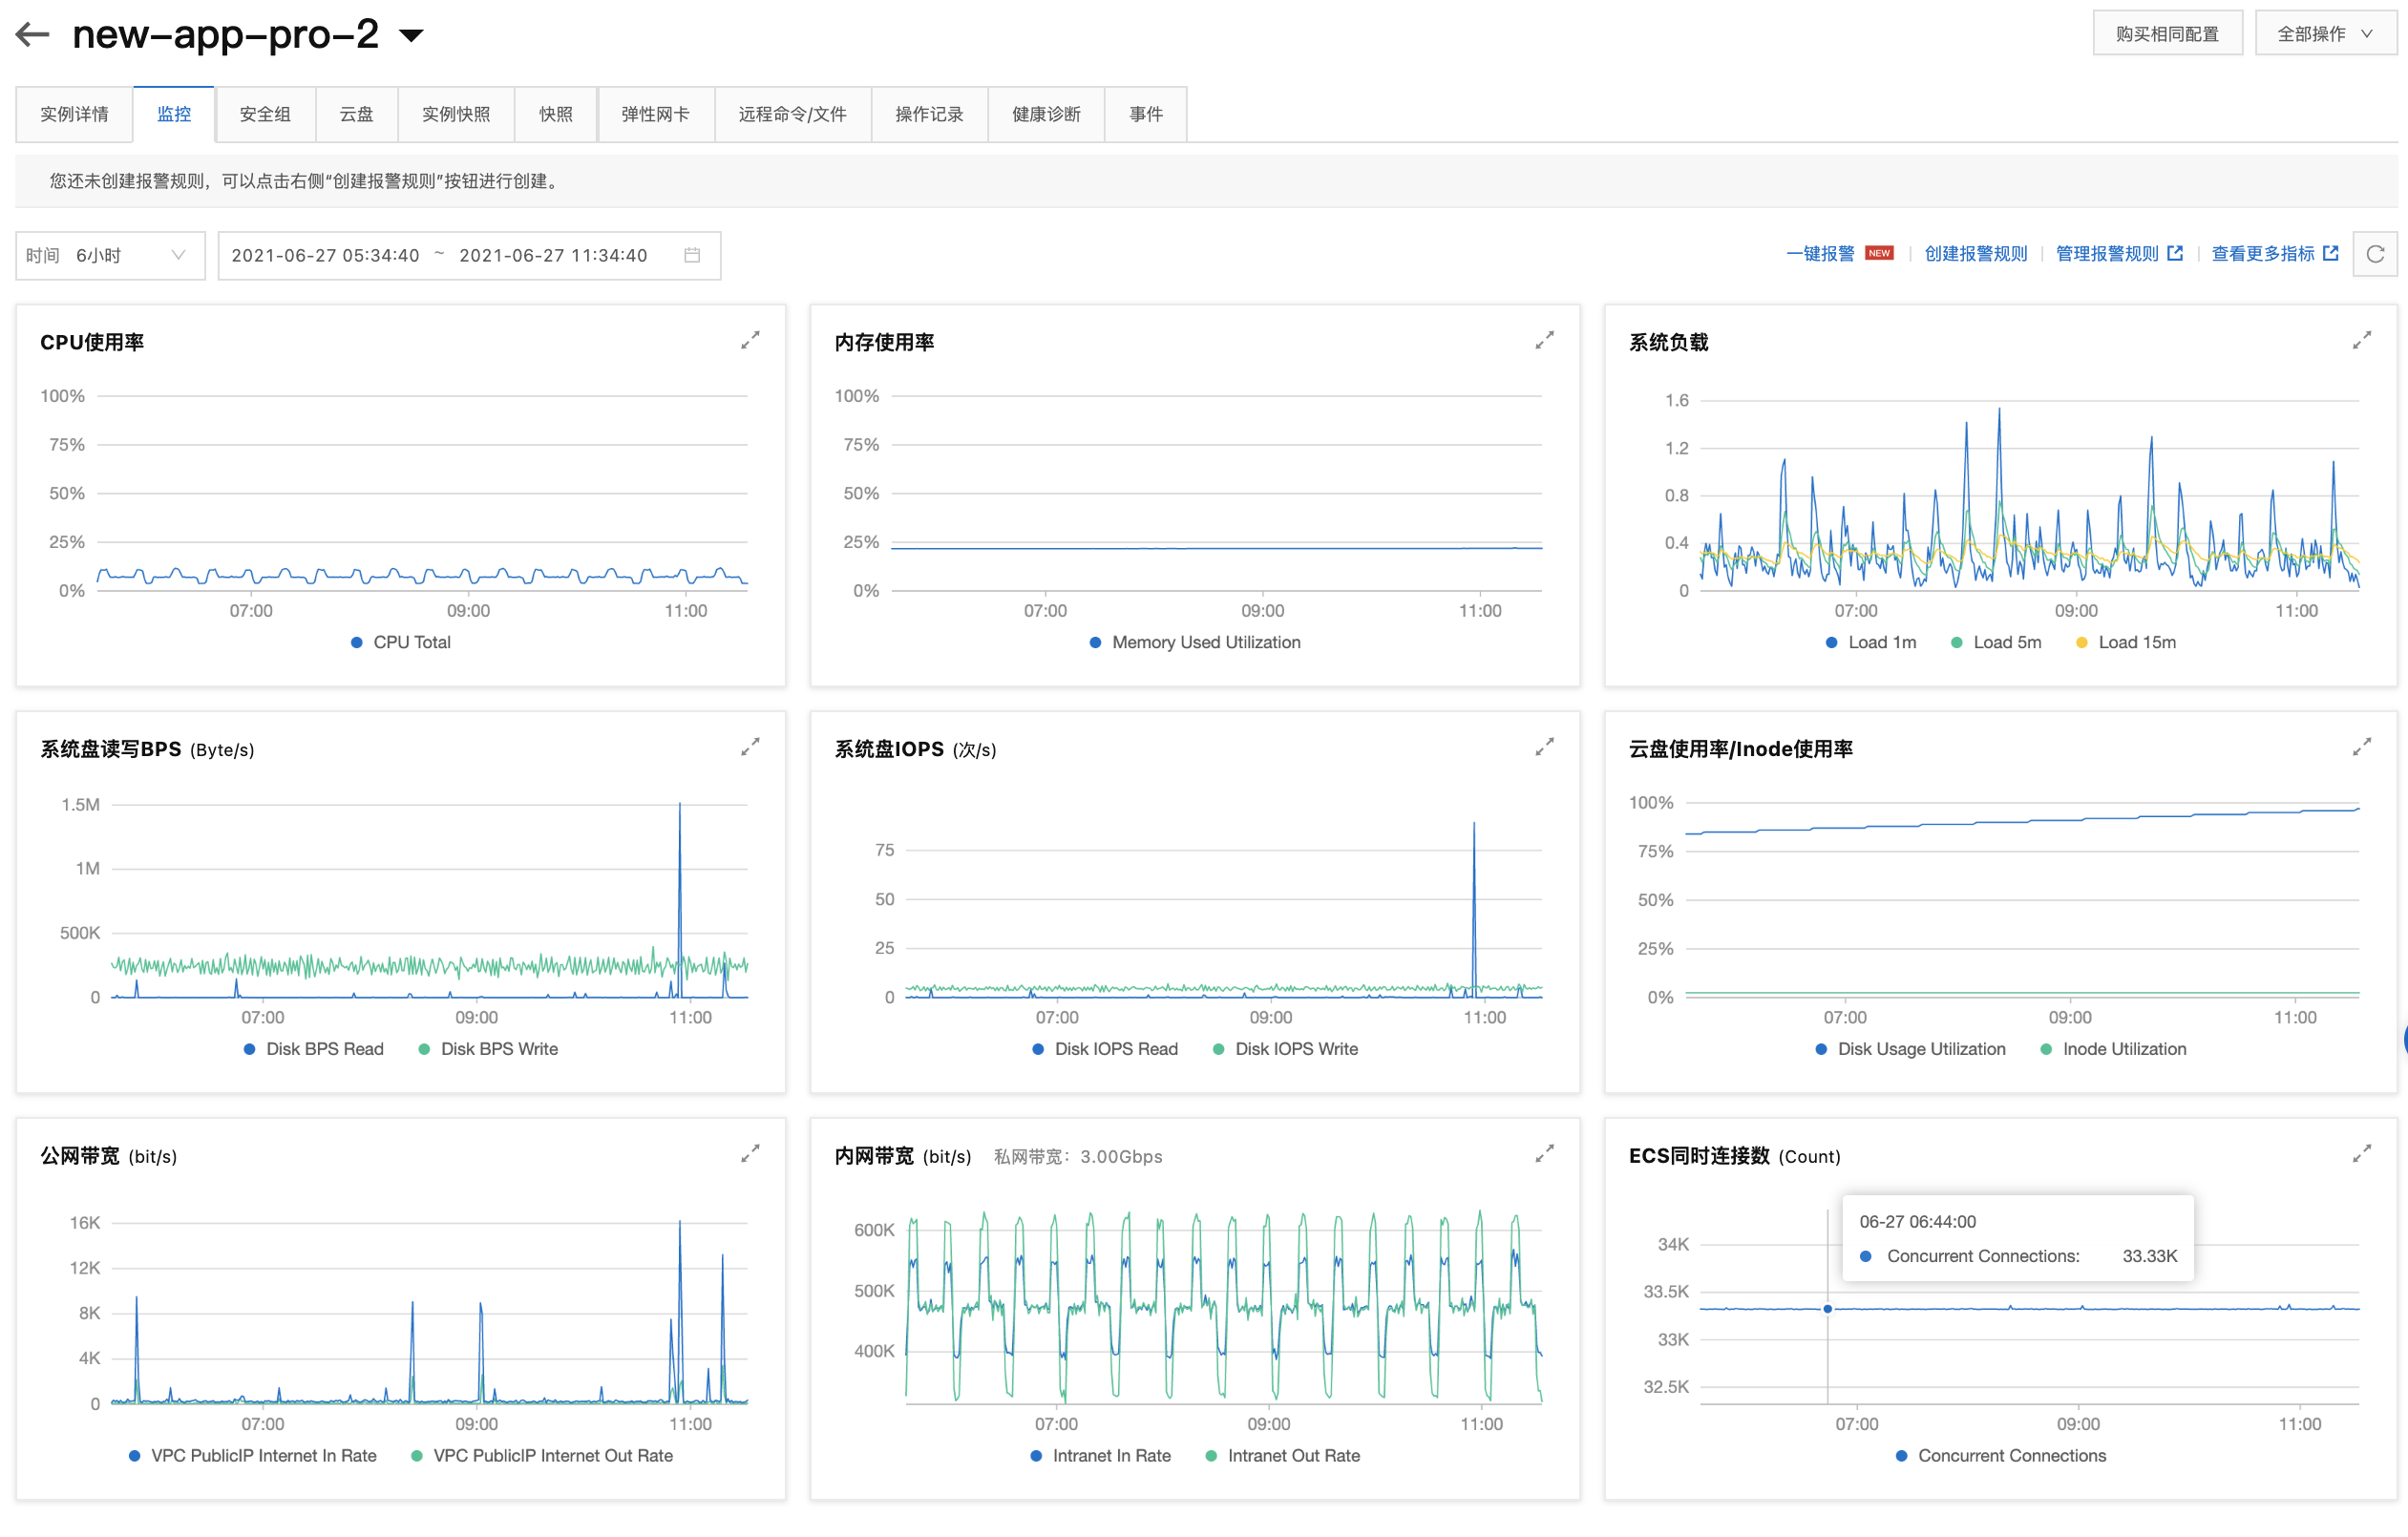The width and height of the screenshot is (2408, 1537).
Task: Click the external-link icon beside 管理报警规则
Action: click(2175, 254)
